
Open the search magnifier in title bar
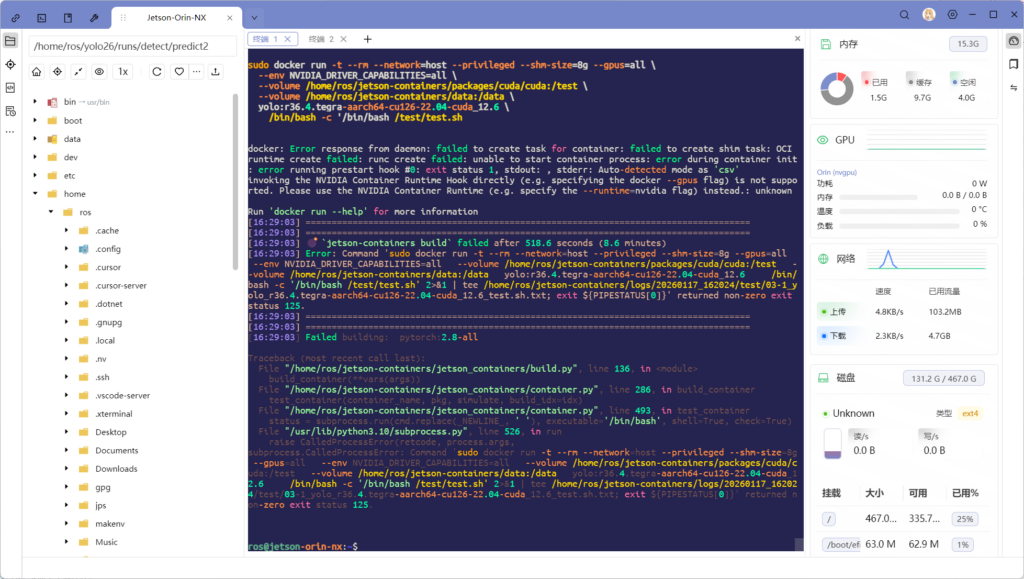[904, 15]
